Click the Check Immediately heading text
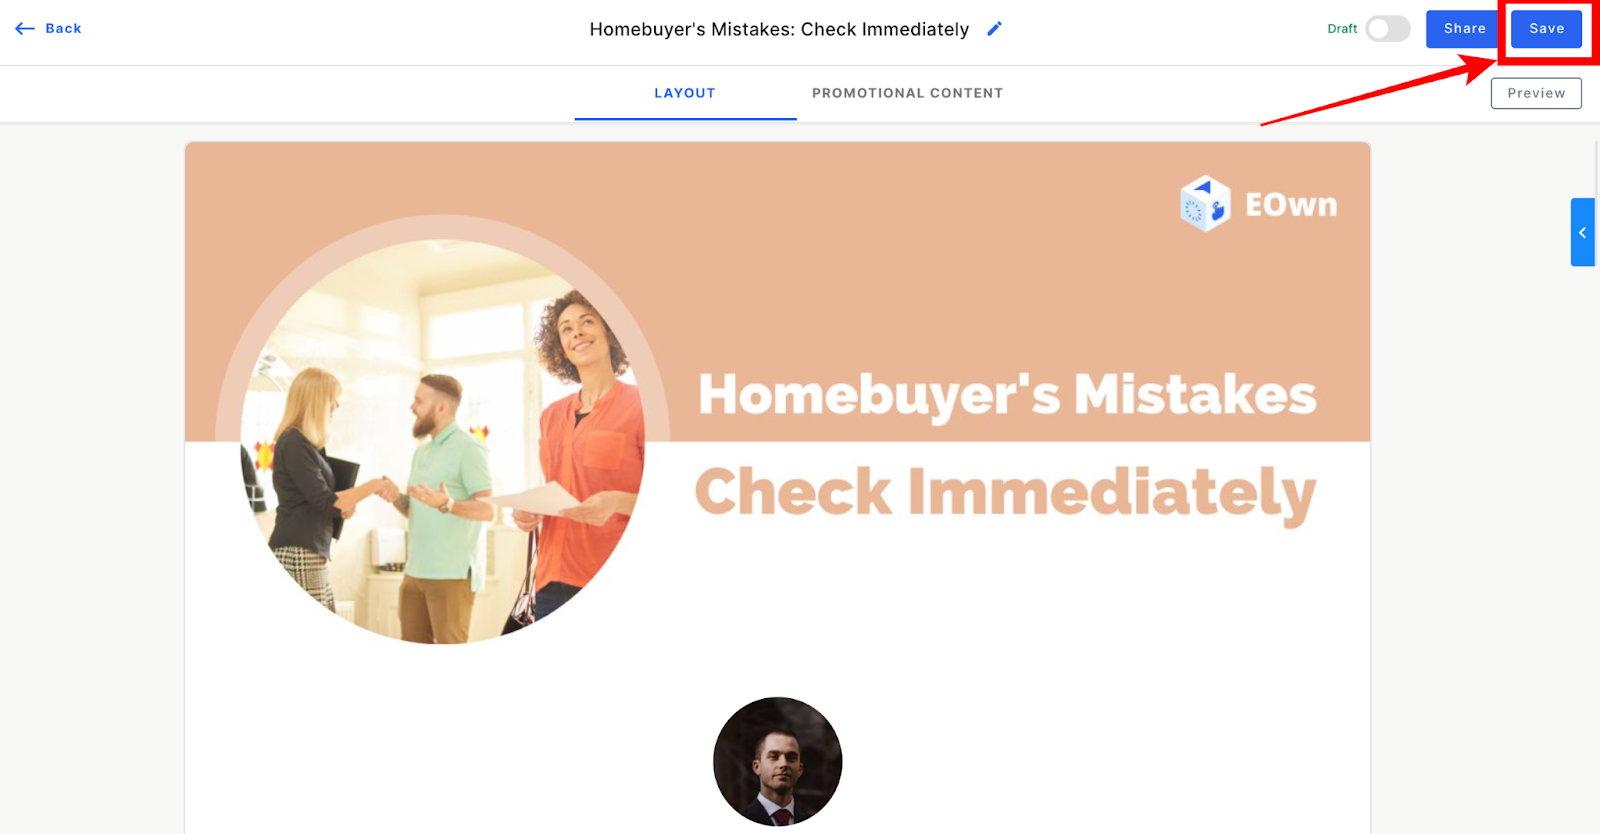1600x834 pixels. click(x=1005, y=493)
